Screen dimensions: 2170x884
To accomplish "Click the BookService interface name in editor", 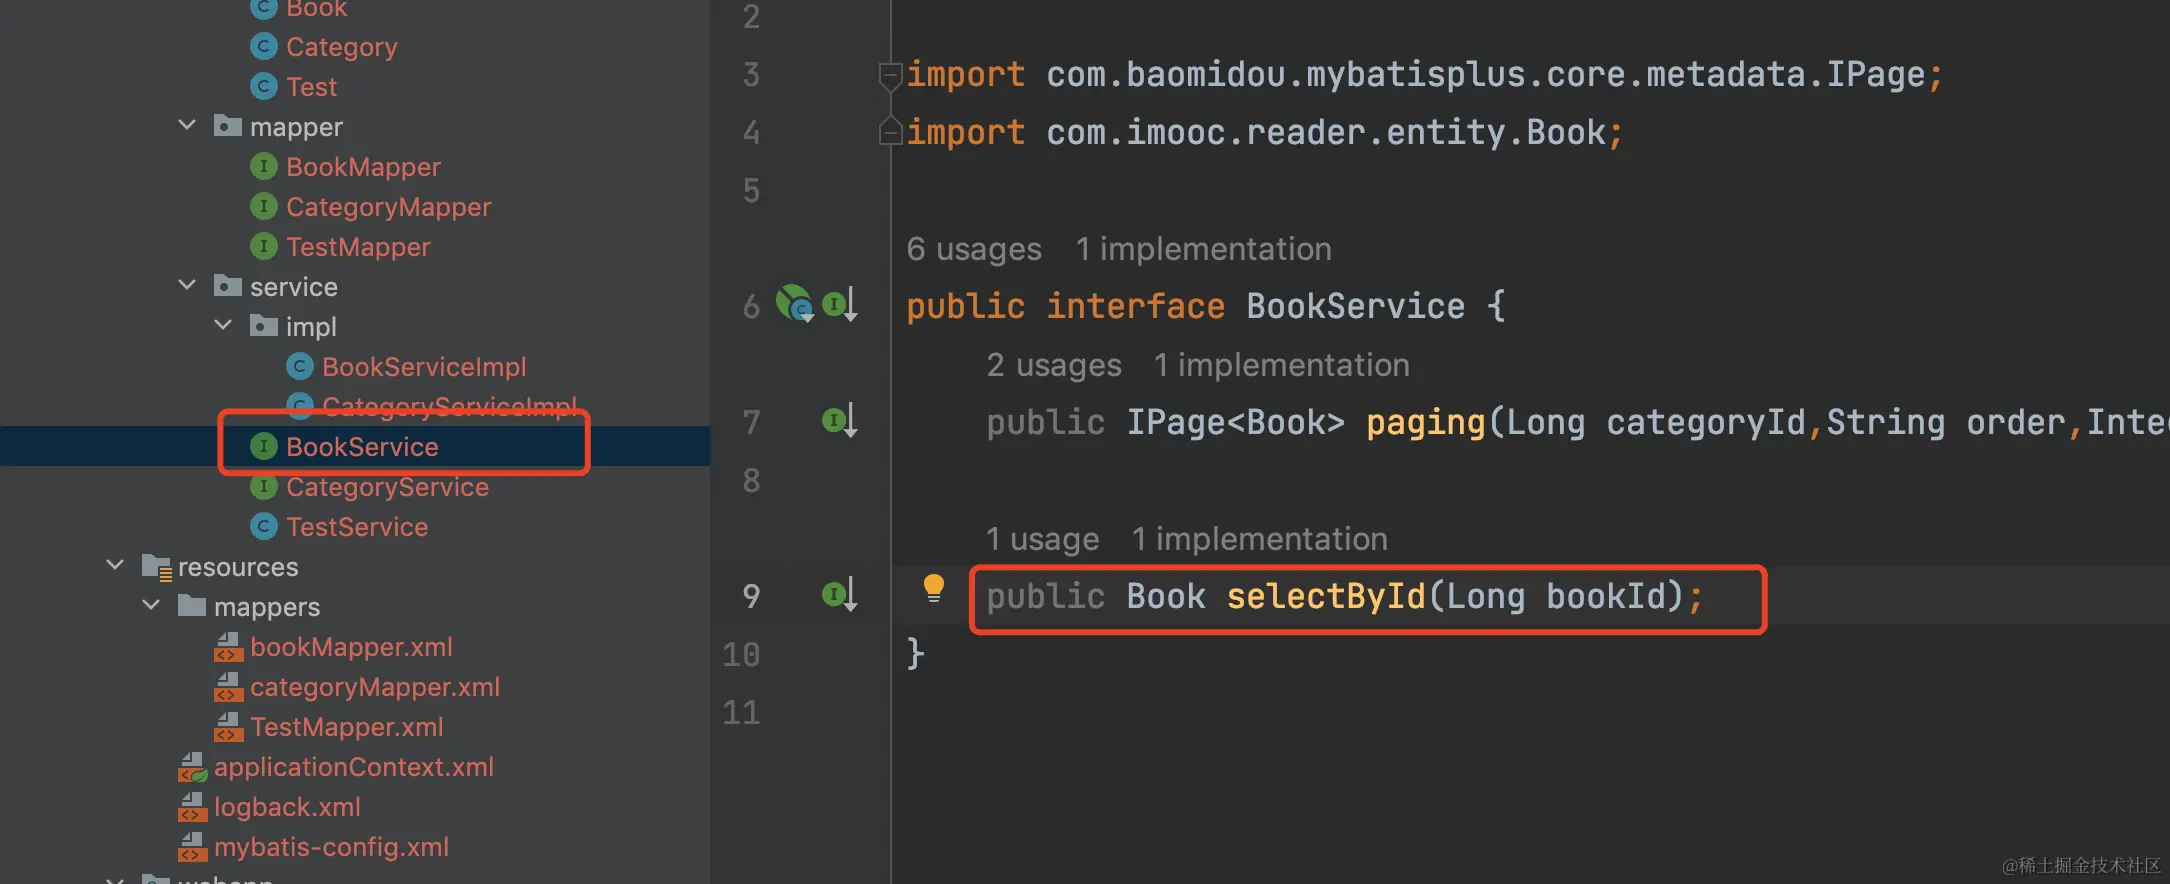I will coord(1356,306).
